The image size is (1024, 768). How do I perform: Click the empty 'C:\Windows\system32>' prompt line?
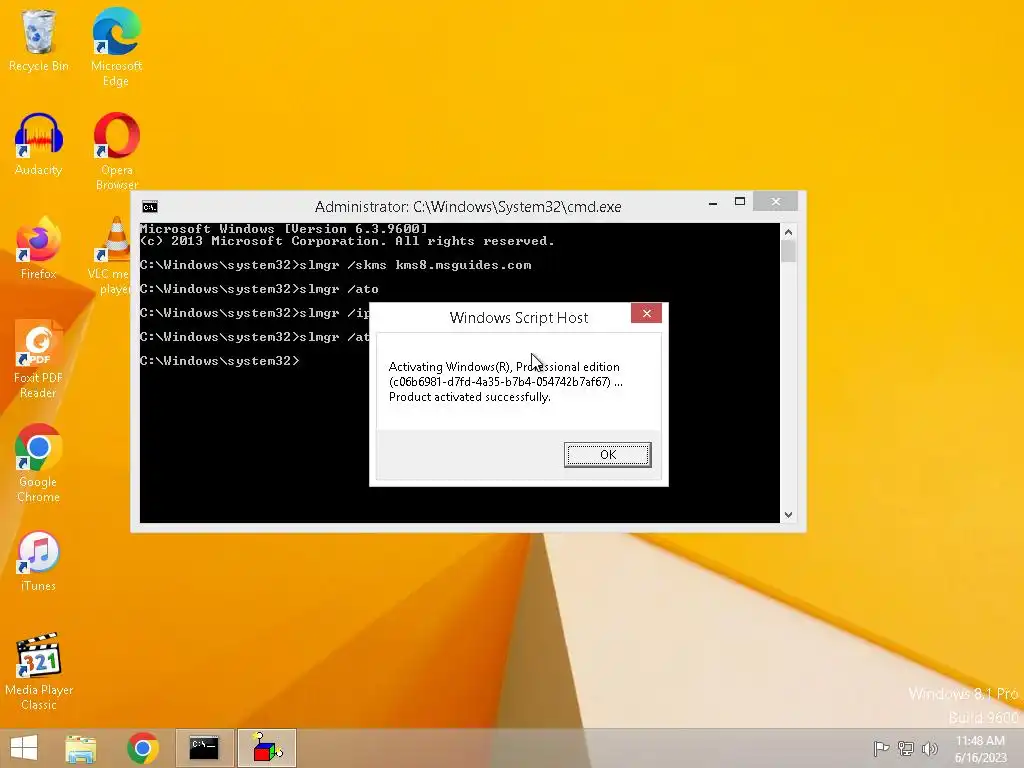tap(219, 360)
